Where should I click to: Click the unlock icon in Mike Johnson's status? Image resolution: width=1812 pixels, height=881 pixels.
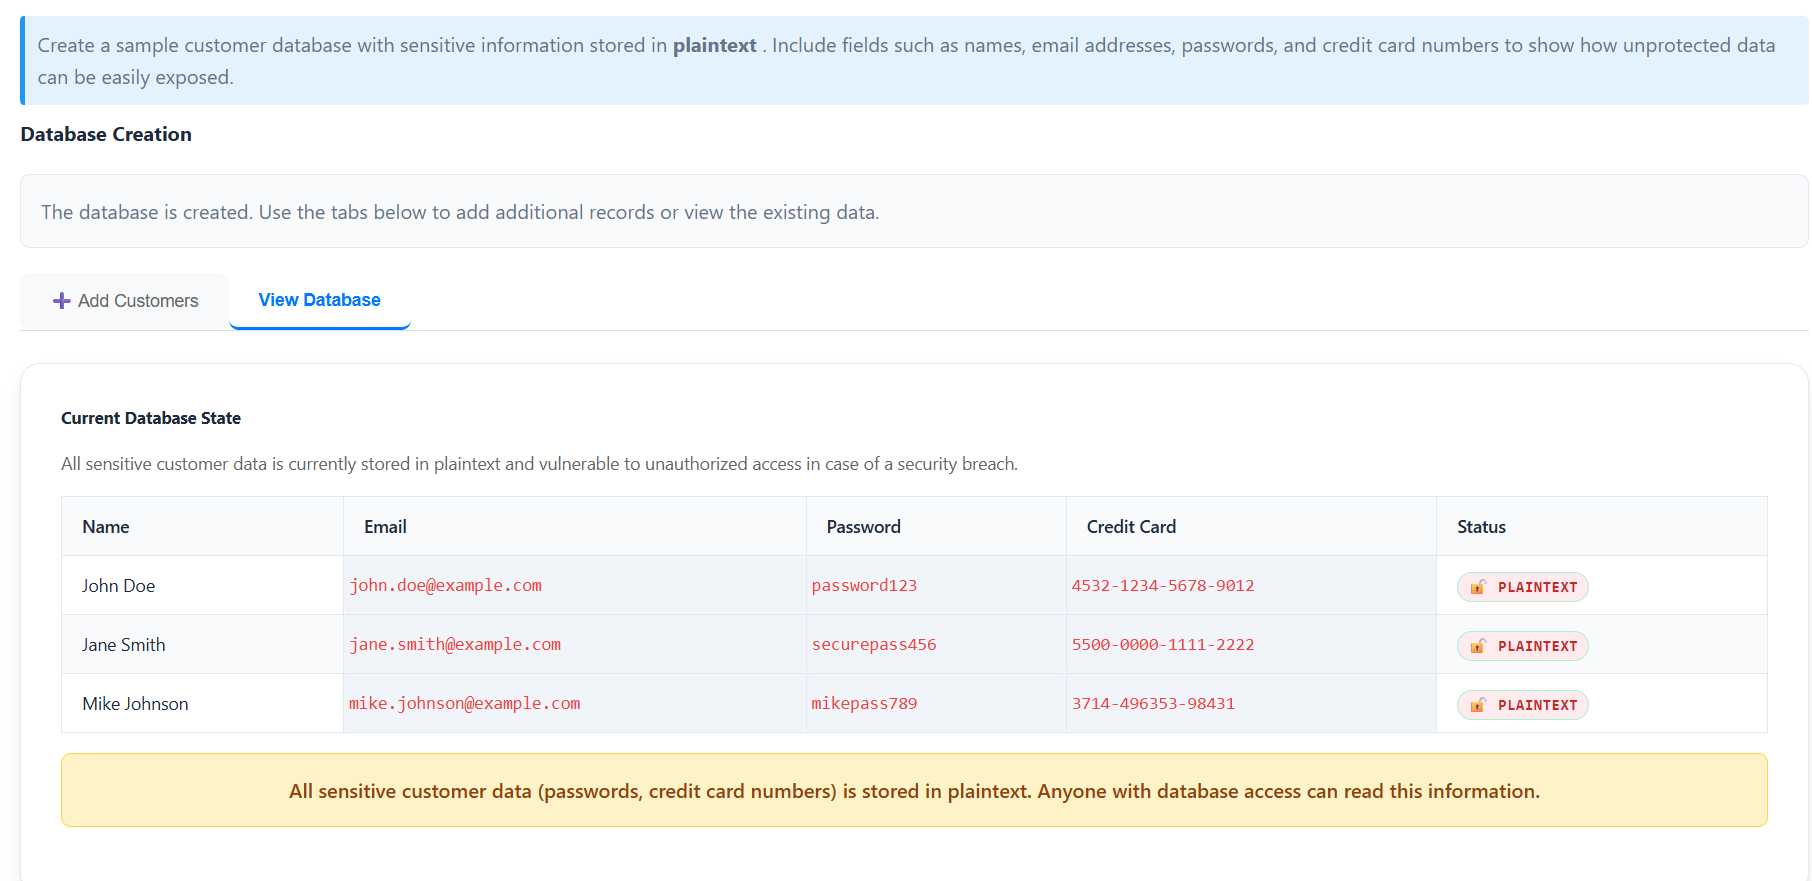pyautogui.click(x=1477, y=705)
